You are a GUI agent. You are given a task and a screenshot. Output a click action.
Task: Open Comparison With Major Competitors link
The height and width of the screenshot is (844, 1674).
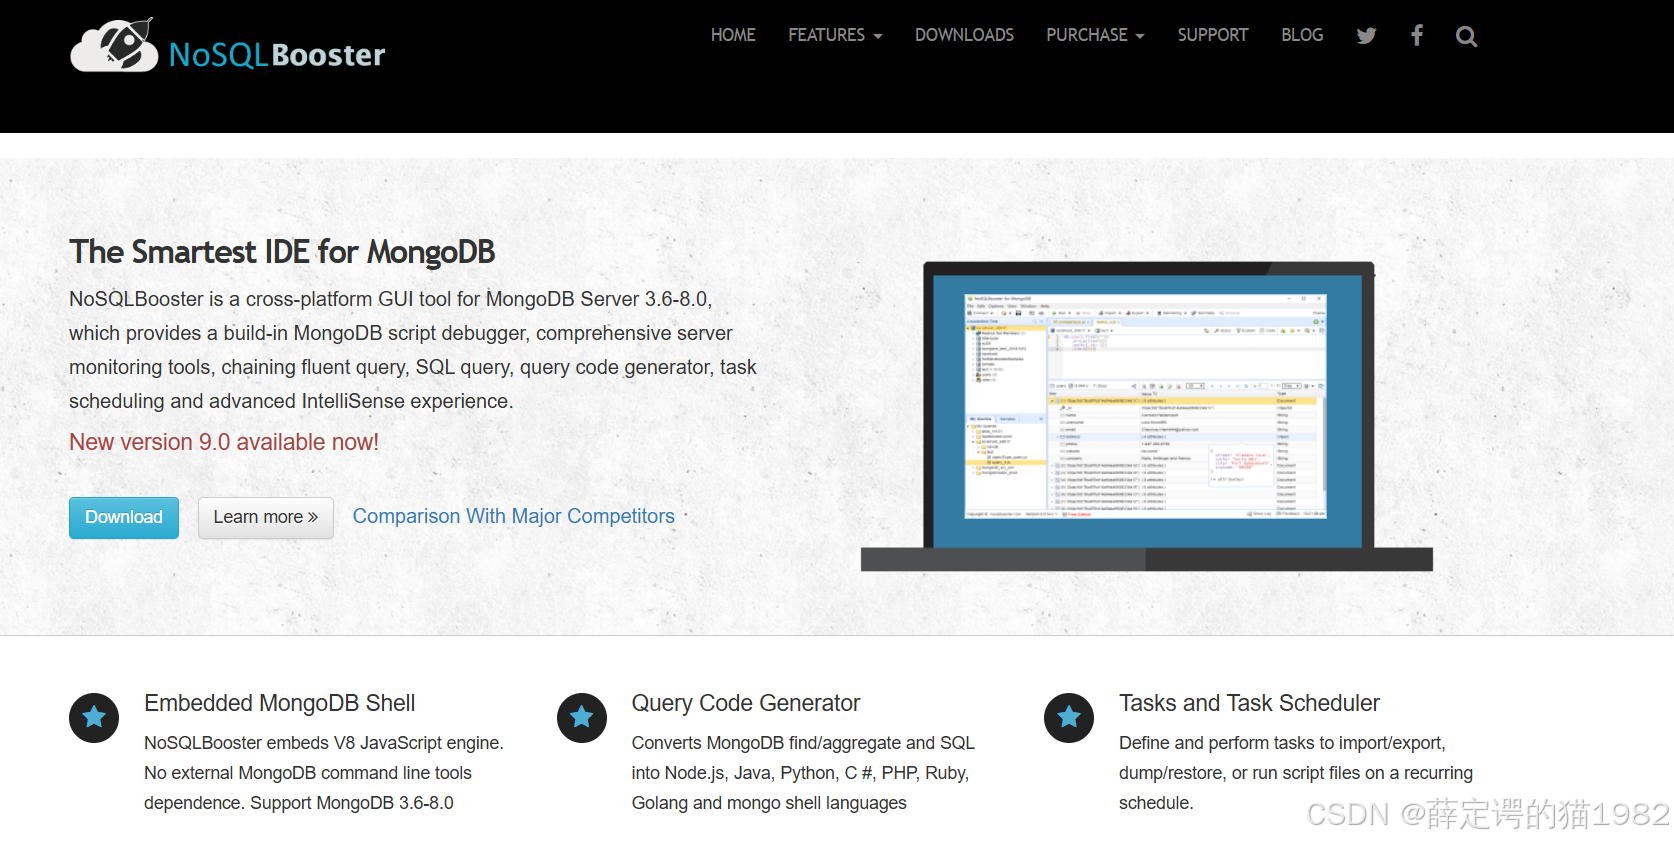(514, 516)
